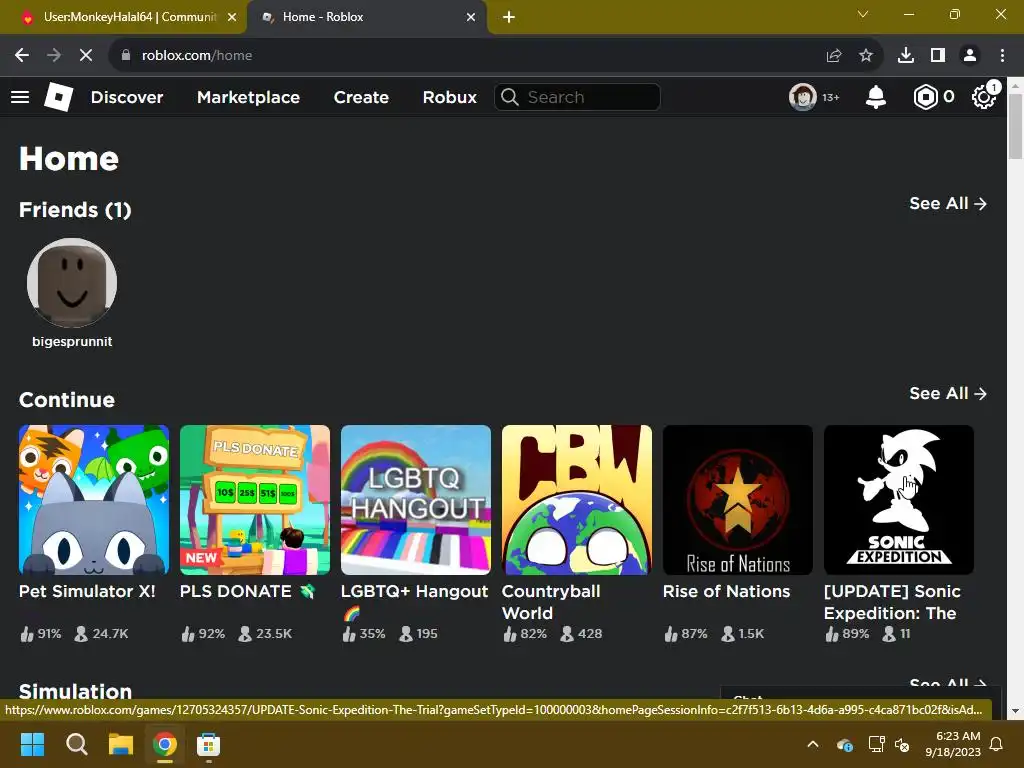This screenshot has width=1024, height=768.
Task: Click the OneDrive cloud tray icon
Action: tap(845, 744)
